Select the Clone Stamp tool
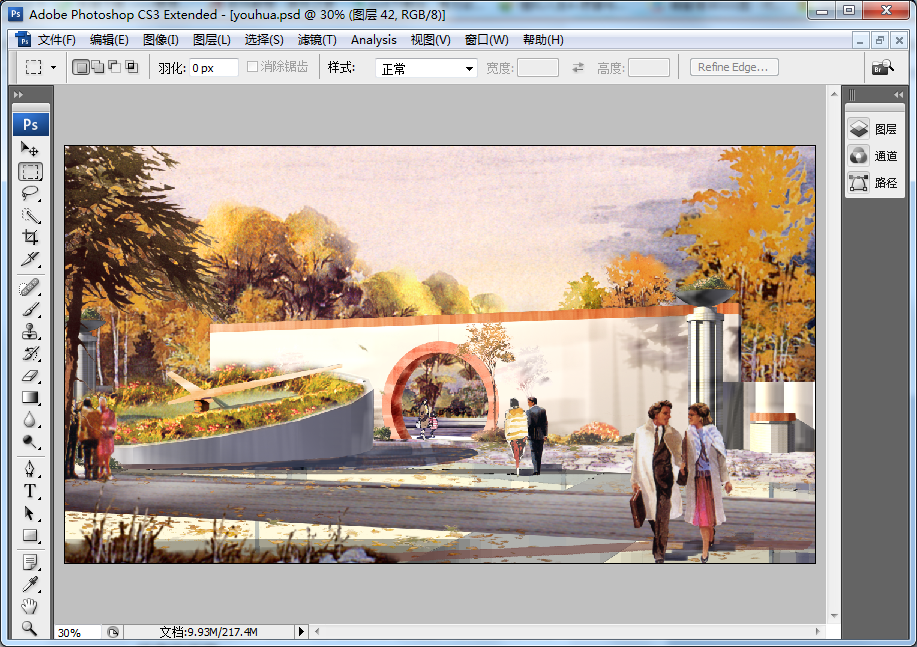The image size is (917, 647). coord(30,332)
